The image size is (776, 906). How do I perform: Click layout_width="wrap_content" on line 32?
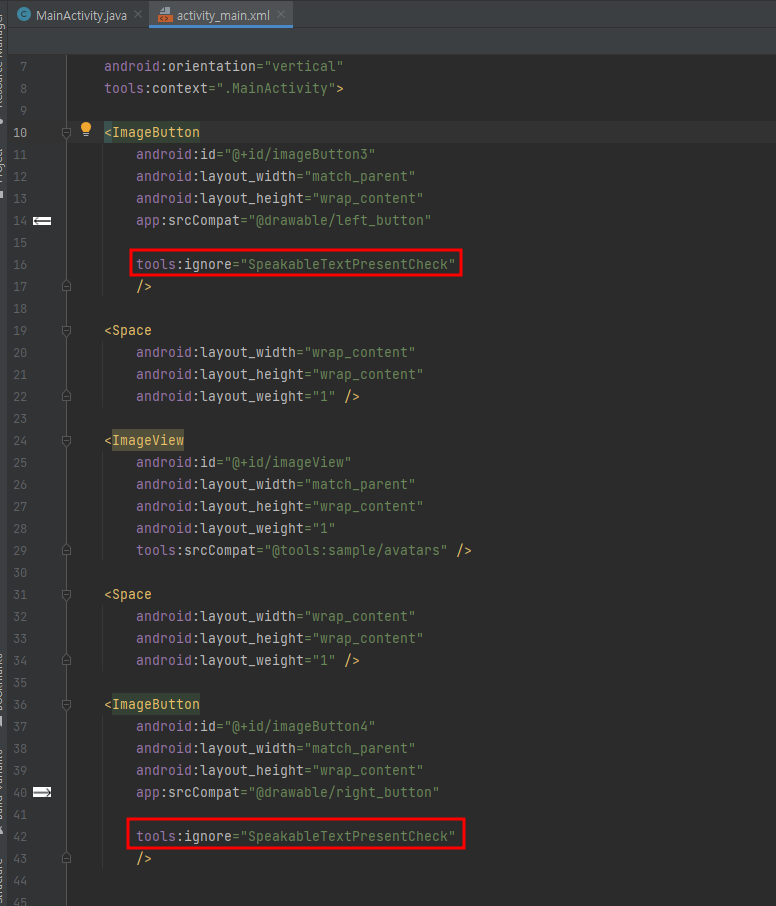coord(276,617)
